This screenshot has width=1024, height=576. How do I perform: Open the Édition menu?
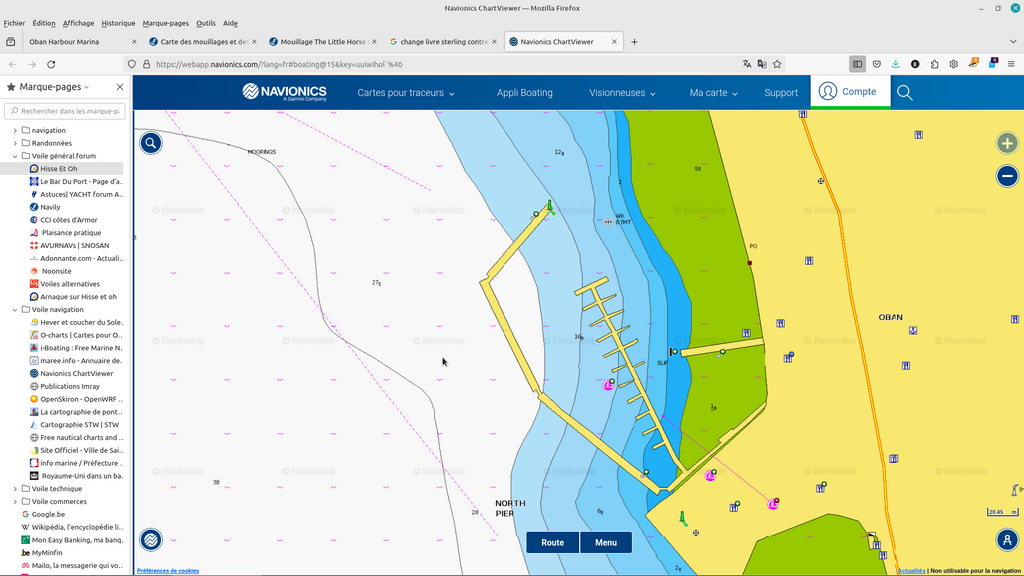tap(44, 23)
